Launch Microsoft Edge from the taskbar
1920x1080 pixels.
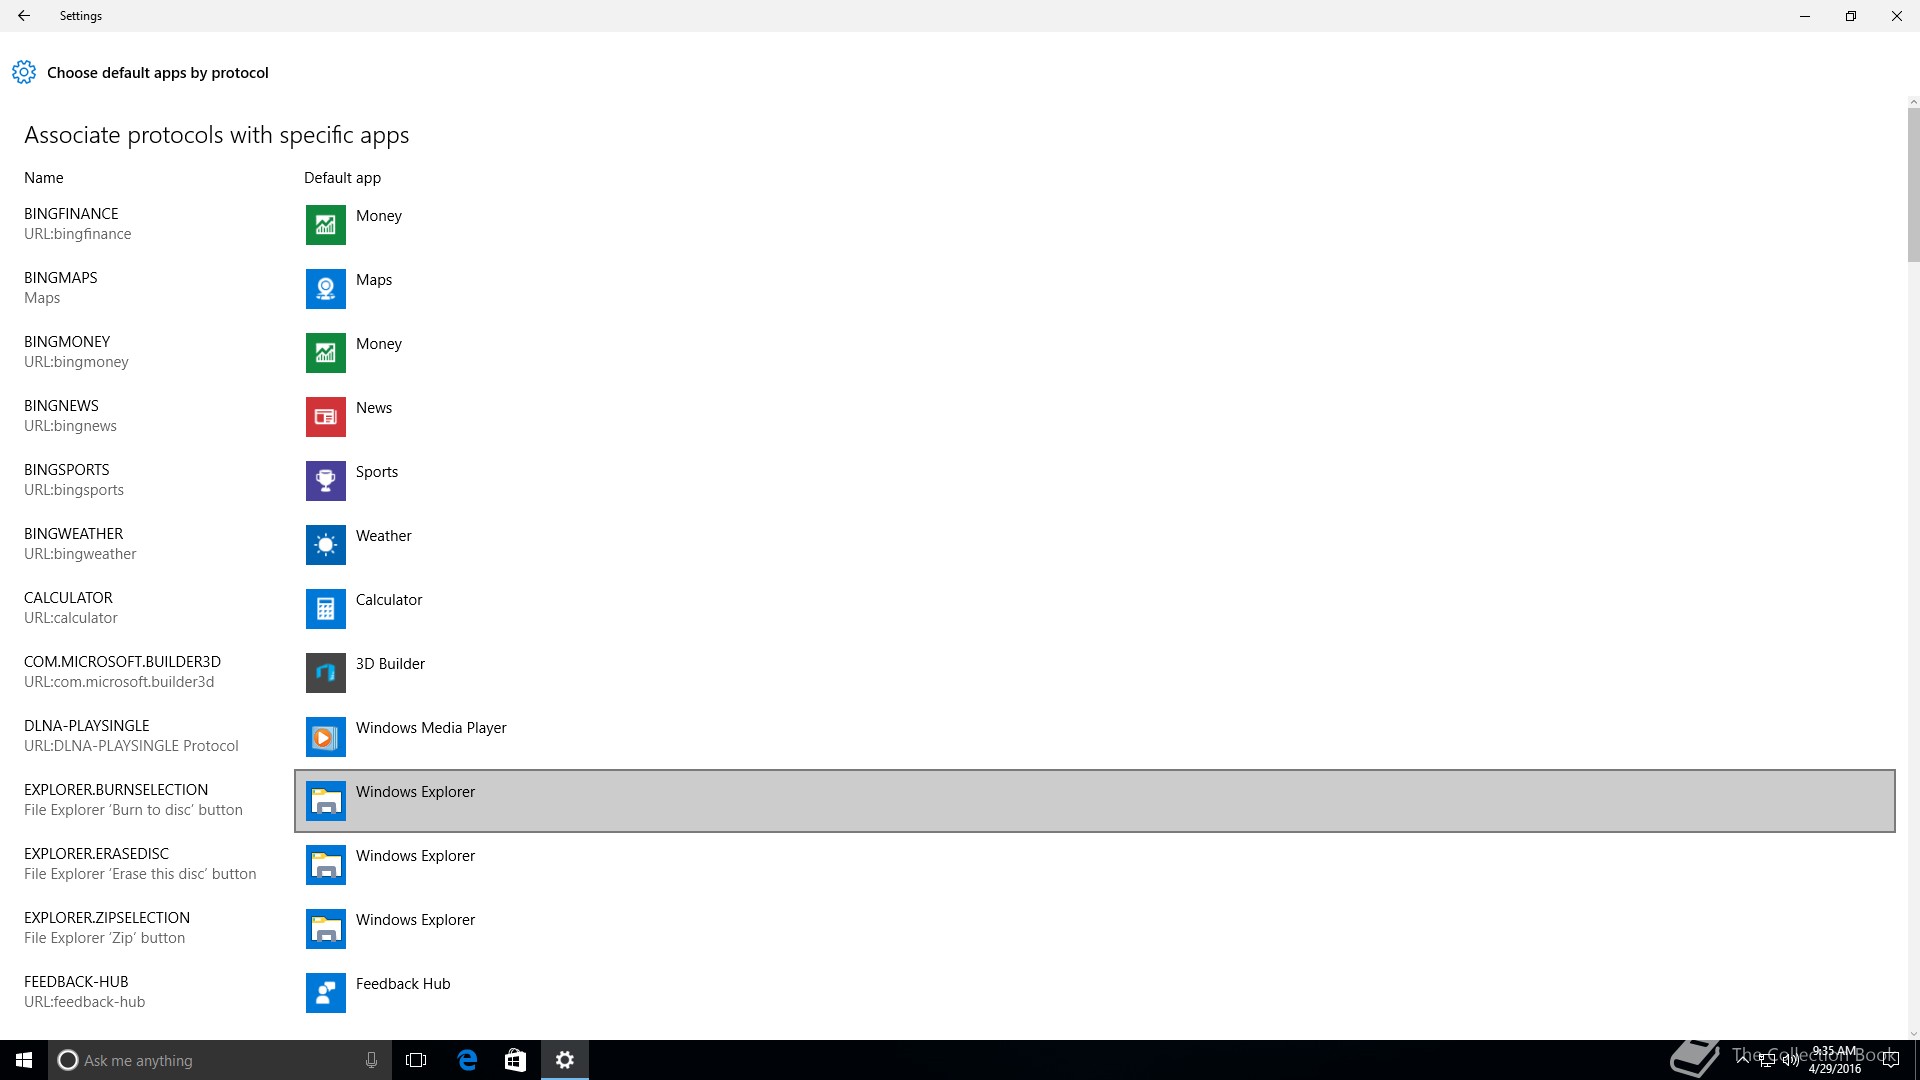pos(467,1060)
